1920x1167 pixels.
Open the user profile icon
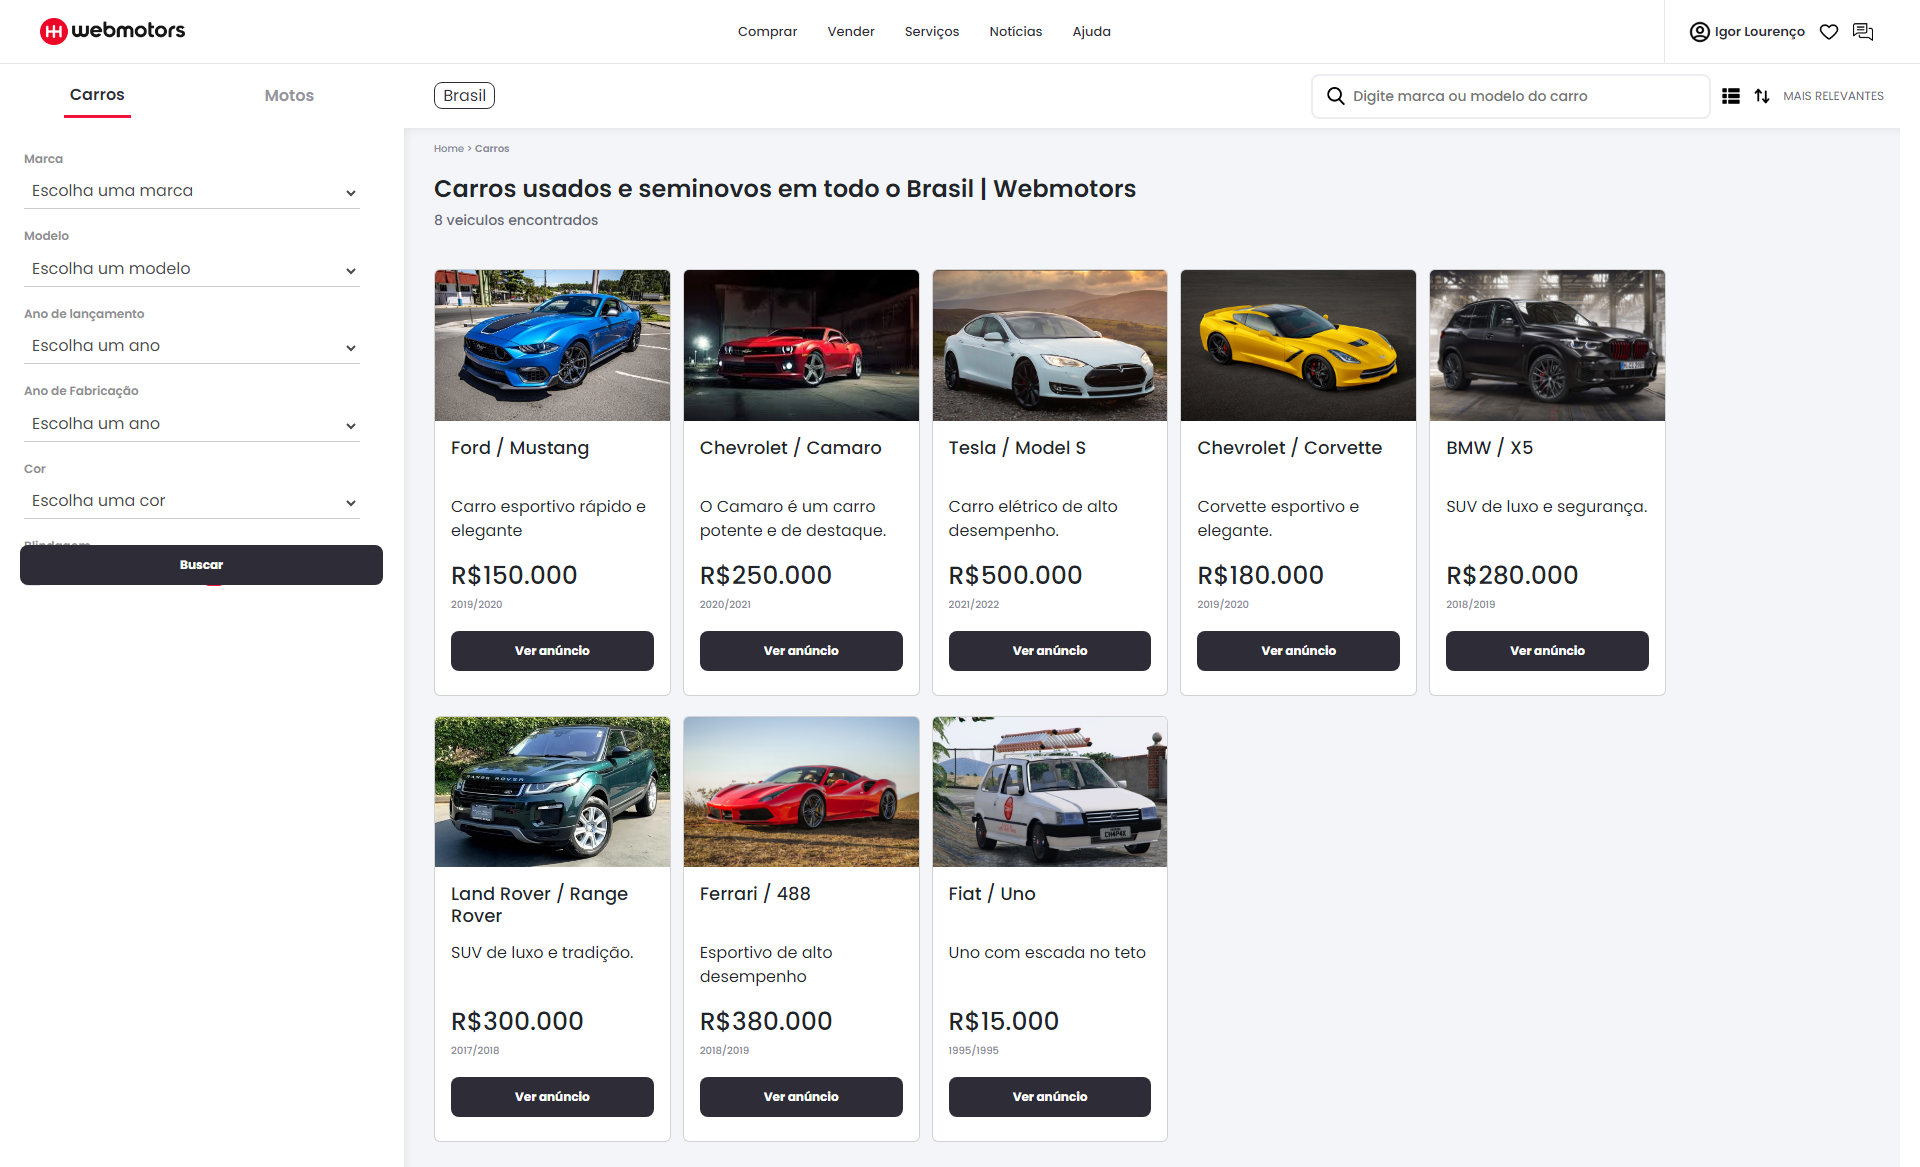tap(1699, 32)
